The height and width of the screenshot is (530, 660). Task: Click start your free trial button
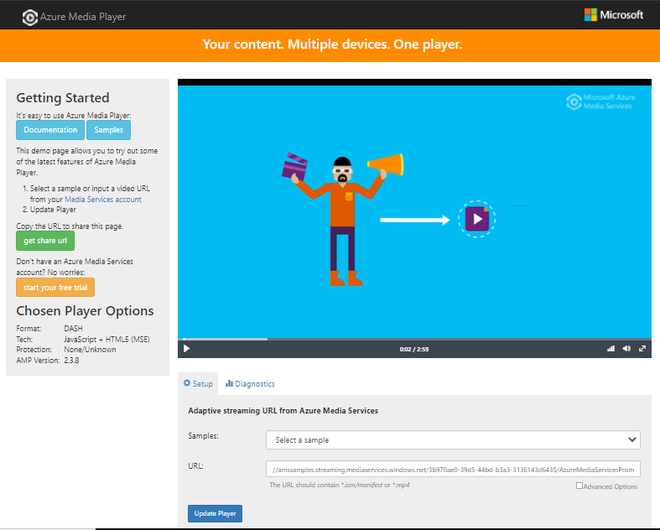55,288
